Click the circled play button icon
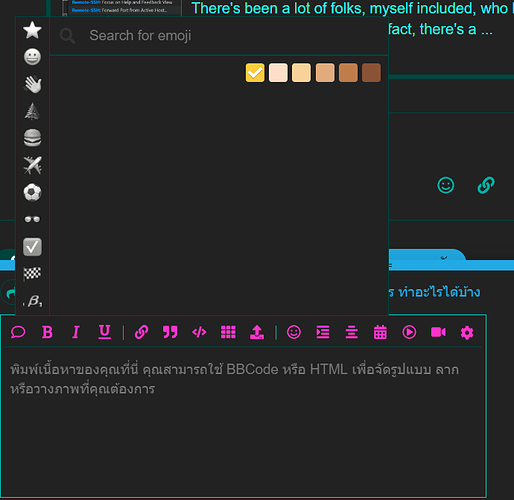The height and width of the screenshot is (500, 514). coord(409,332)
